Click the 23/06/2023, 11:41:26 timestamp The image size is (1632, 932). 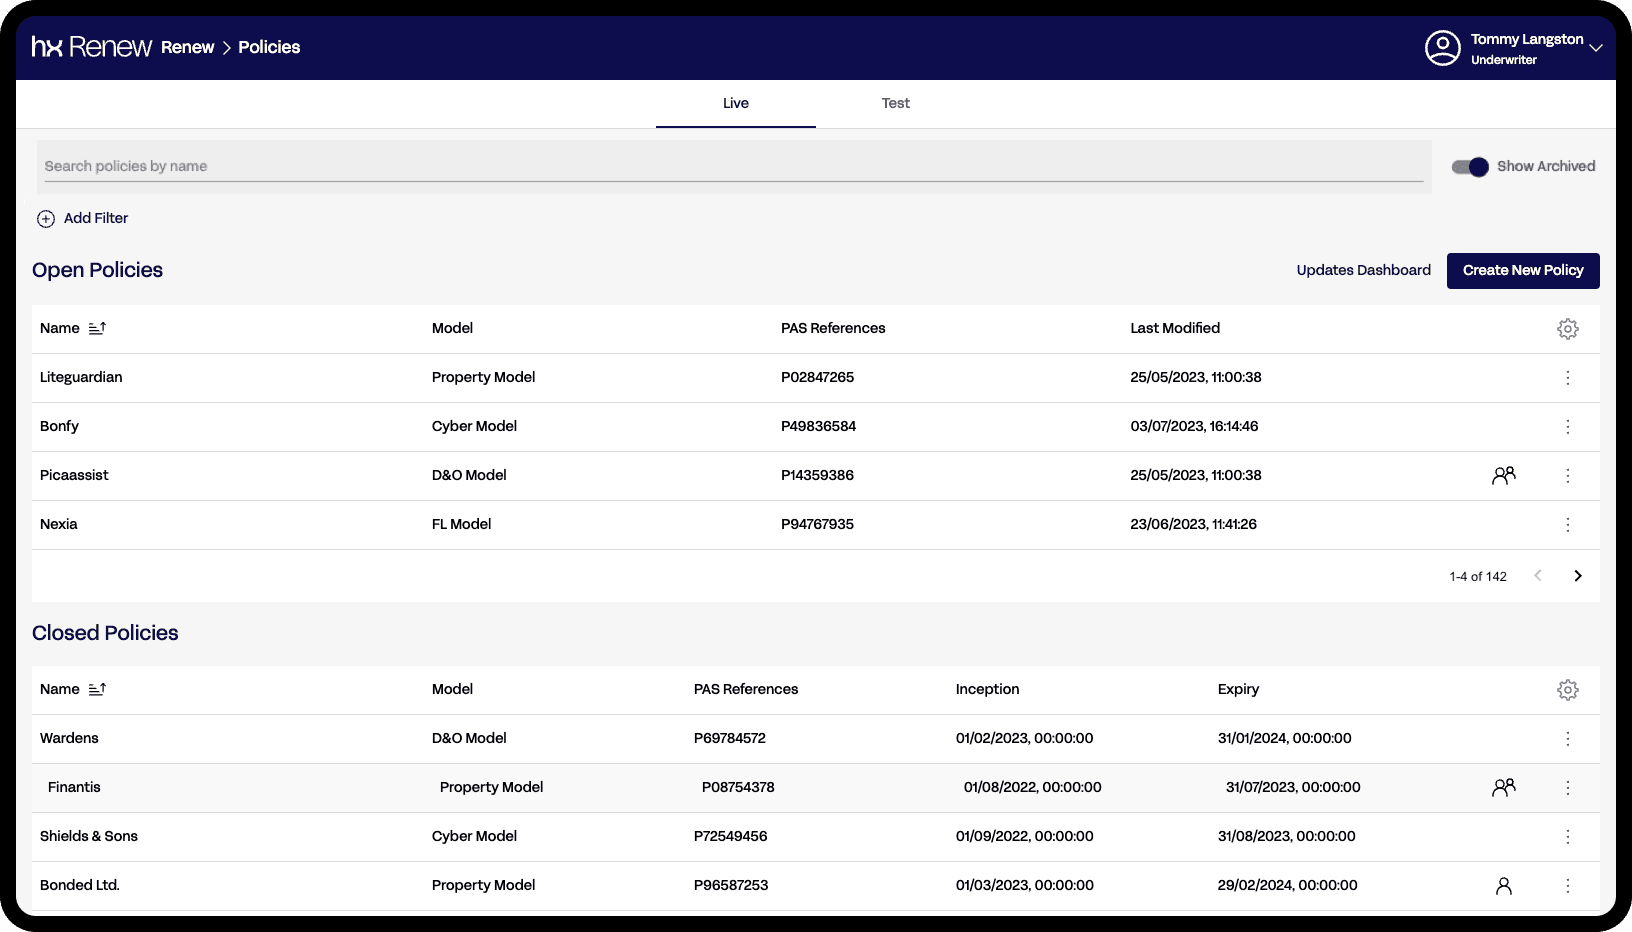1193,524
